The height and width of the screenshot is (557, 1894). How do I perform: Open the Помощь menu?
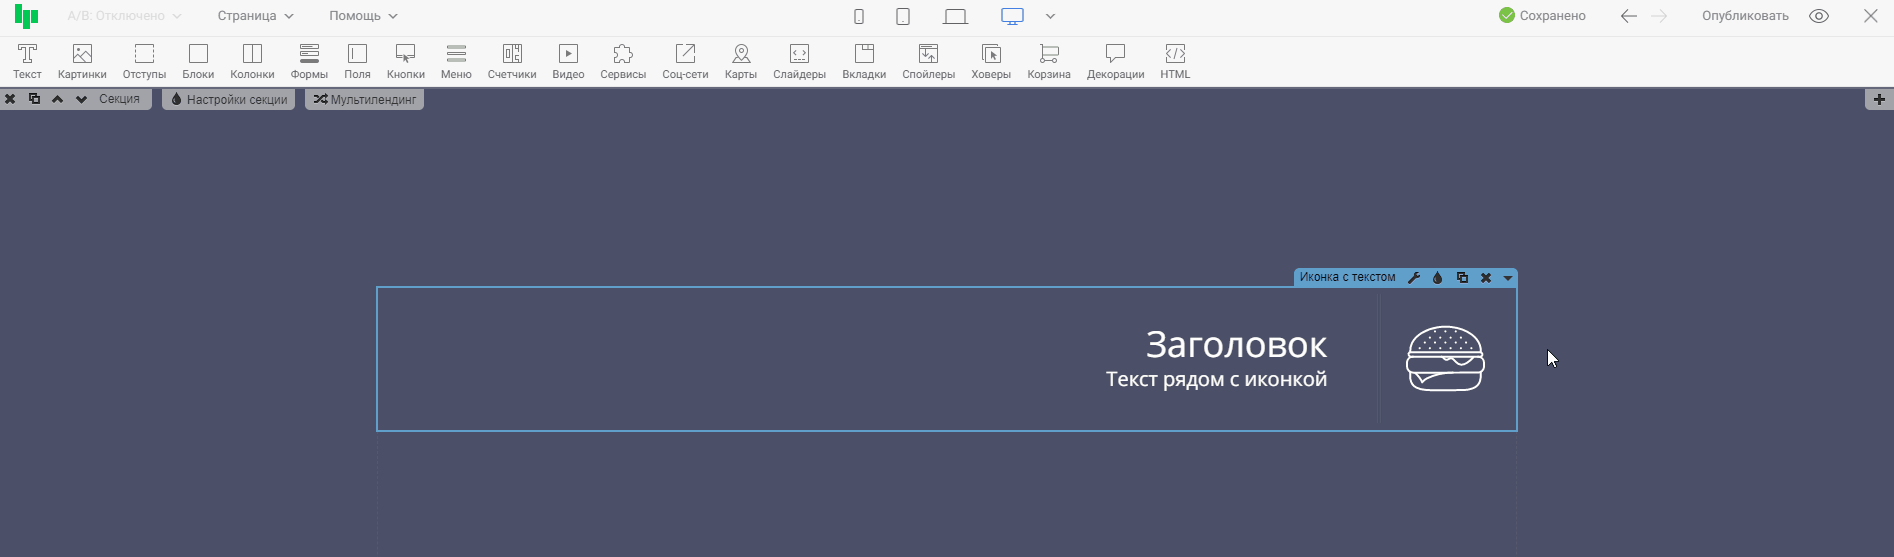pyautogui.click(x=363, y=16)
